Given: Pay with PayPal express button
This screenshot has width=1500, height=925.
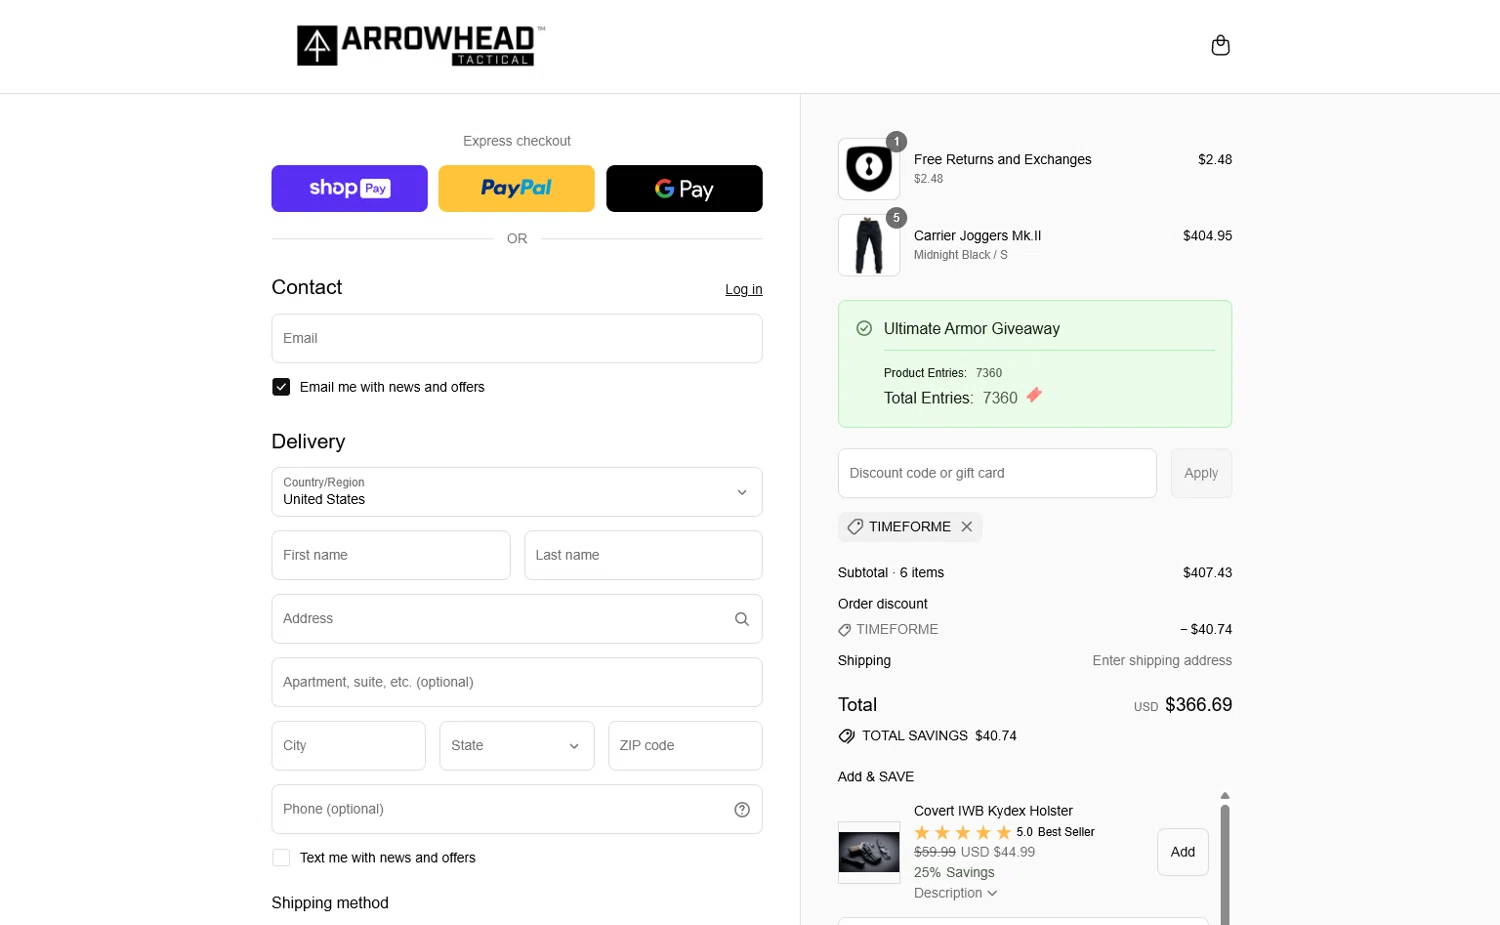Looking at the screenshot, I should click(x=516, y=188).
